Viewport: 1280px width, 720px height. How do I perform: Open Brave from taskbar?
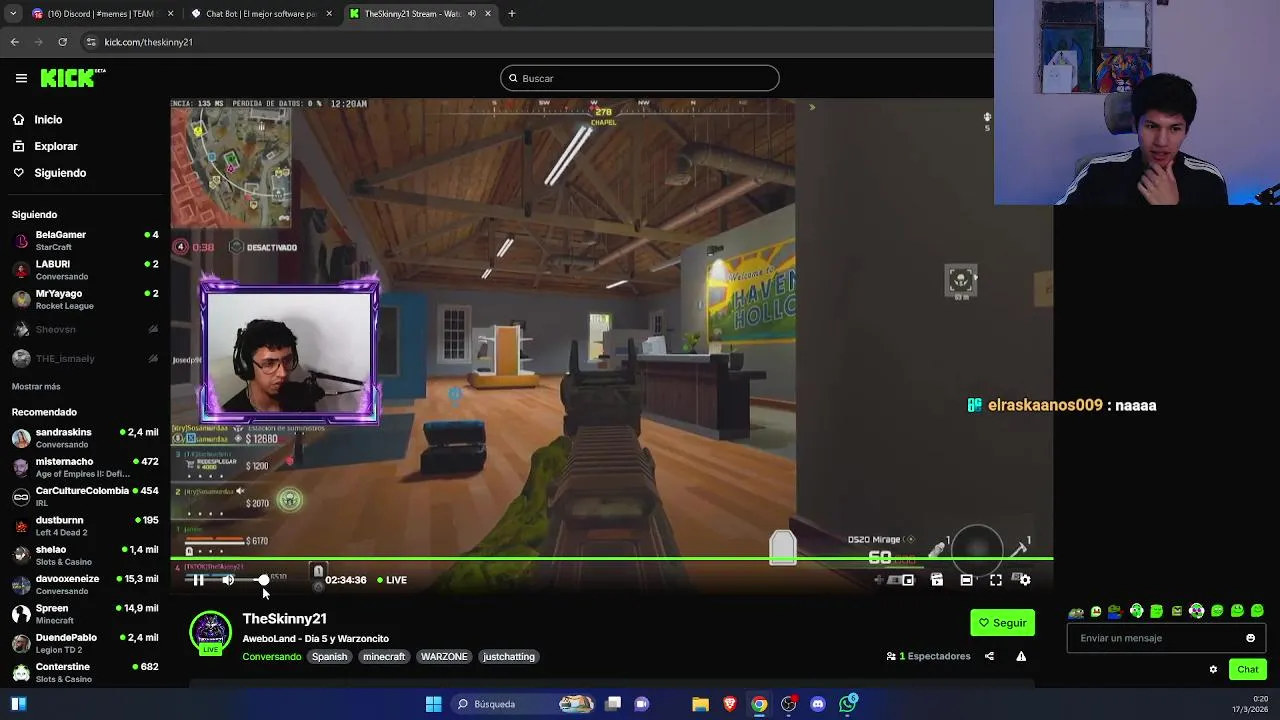click(x=730, y=704)
